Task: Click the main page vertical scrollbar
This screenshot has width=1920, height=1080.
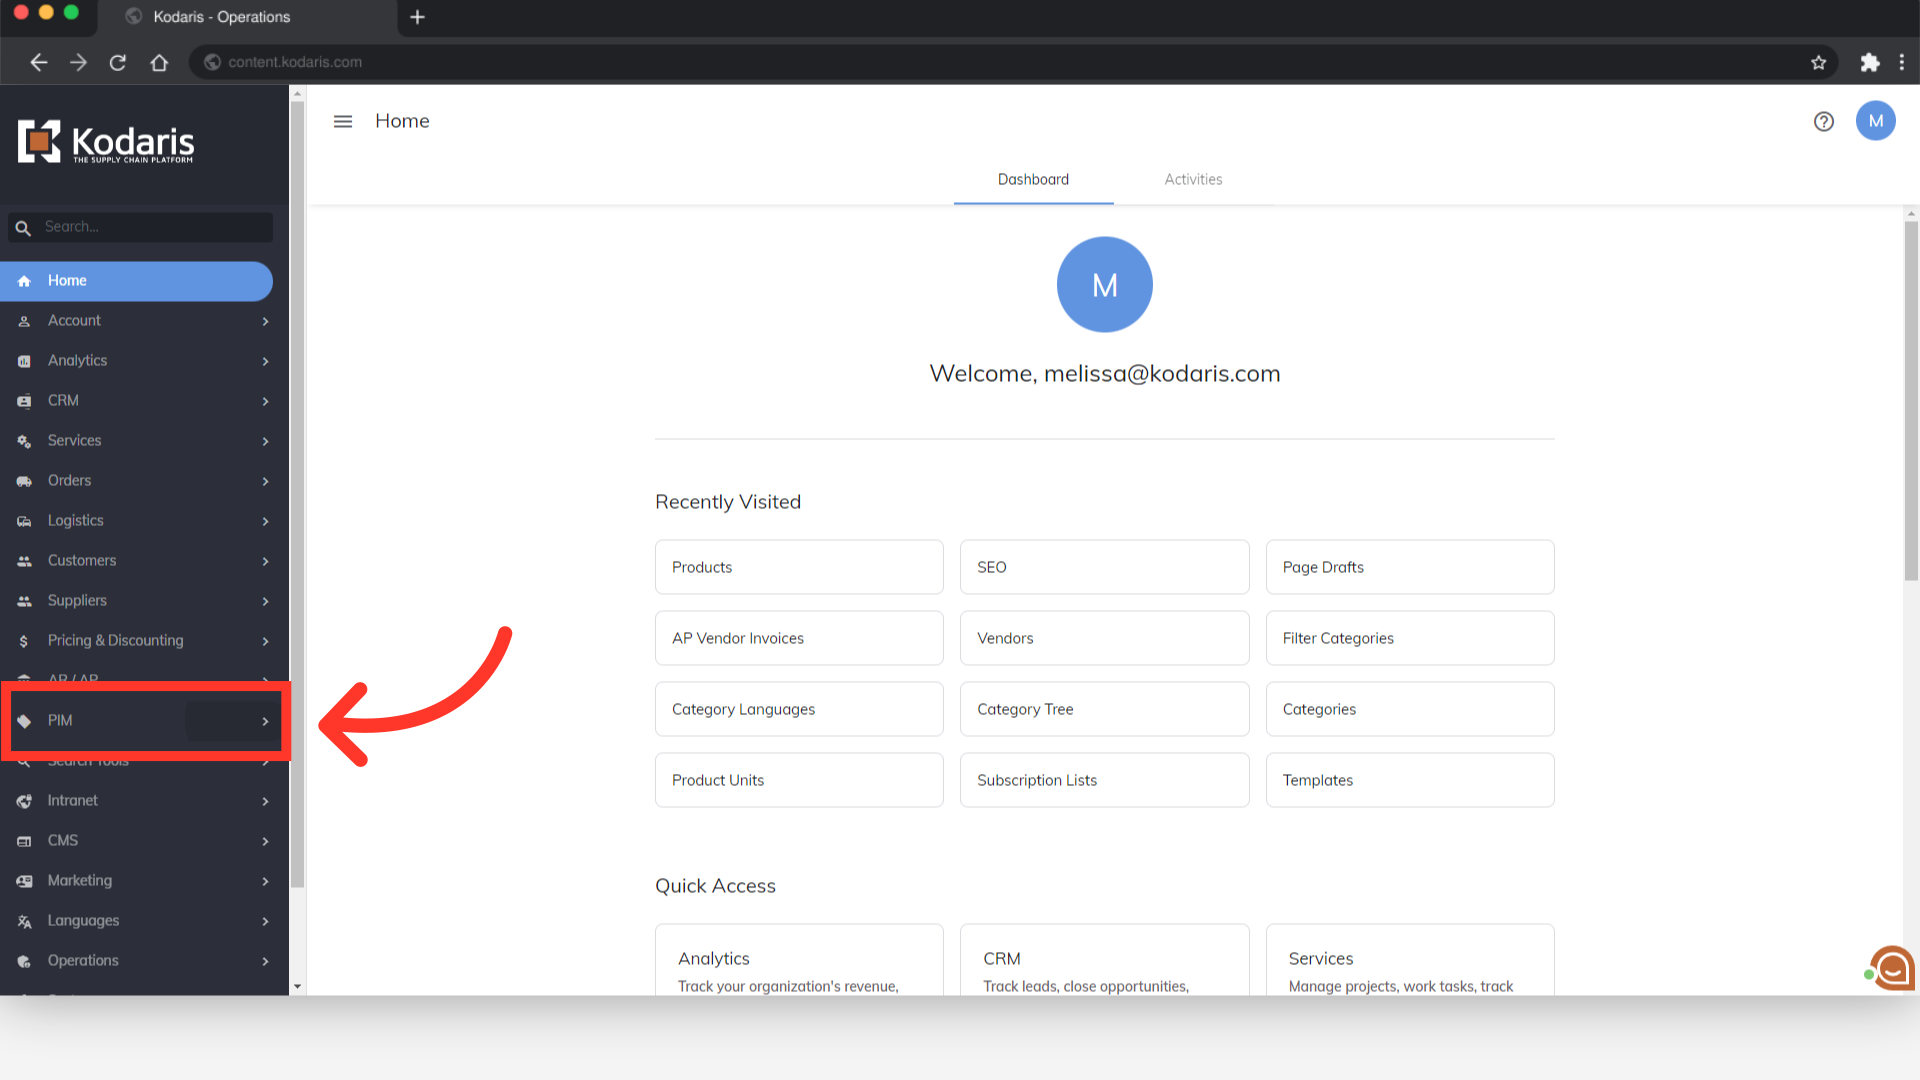Action: 1911,400
